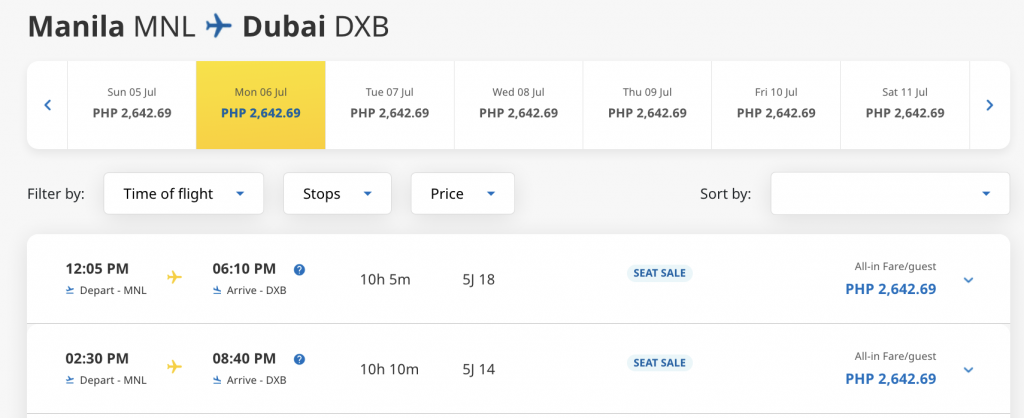Click arrival icon beside Arrive - DXB 06:10 PM
Image resolution: width=1024 pixels, height=418 pixels.
tap(217, 291)
